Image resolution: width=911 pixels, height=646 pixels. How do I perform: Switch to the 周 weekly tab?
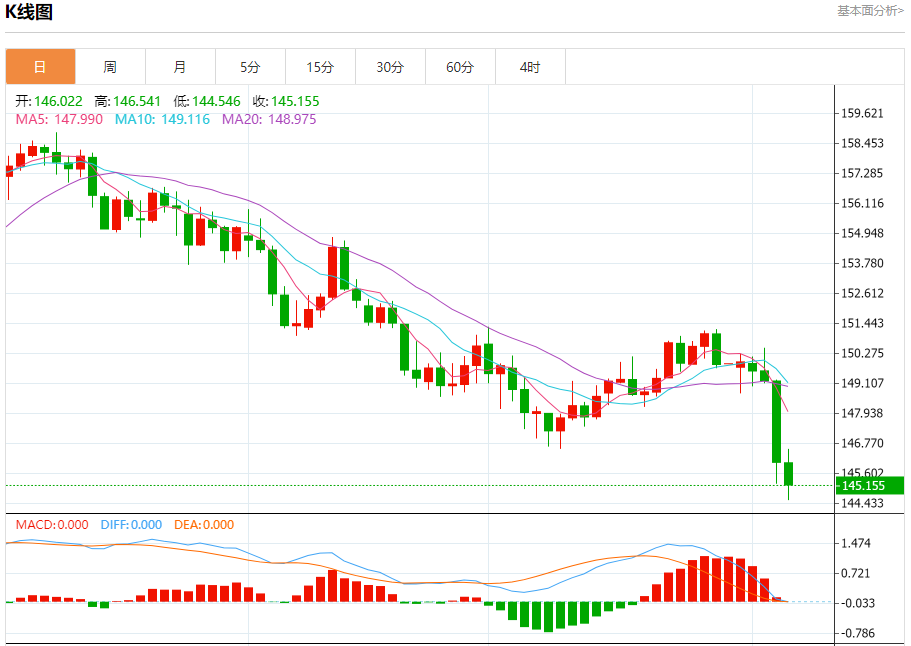(110, 67)
